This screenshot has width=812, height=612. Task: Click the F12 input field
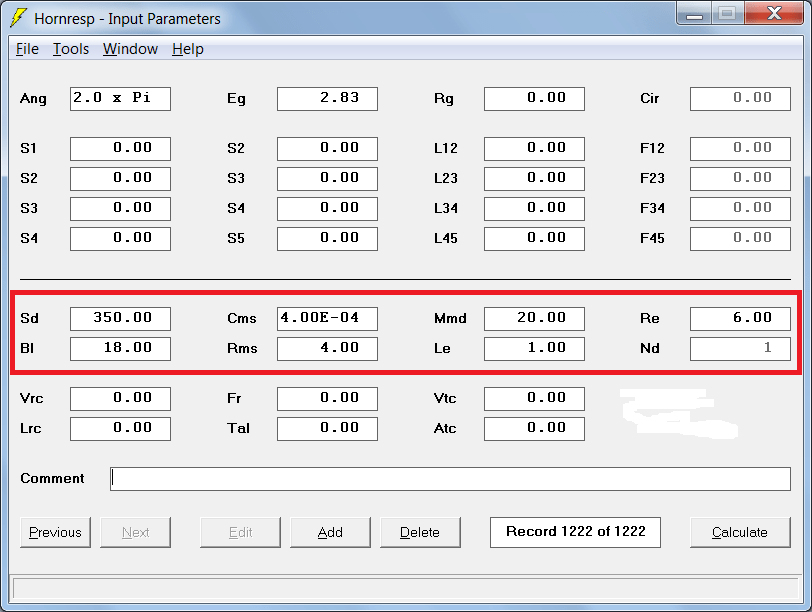click(740, 149)
